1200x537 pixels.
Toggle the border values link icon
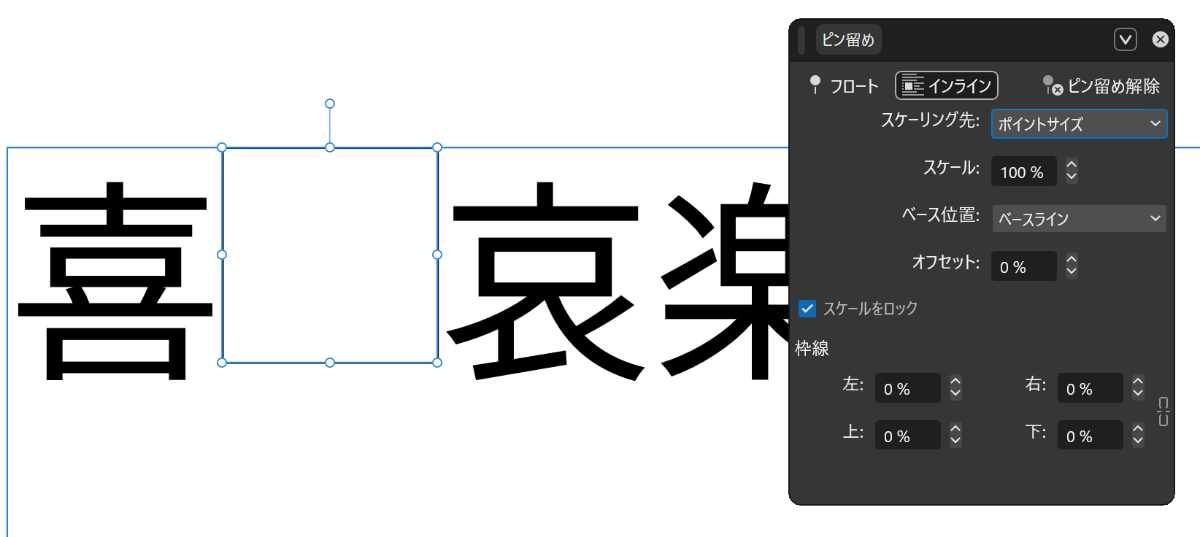[1163, 411]
